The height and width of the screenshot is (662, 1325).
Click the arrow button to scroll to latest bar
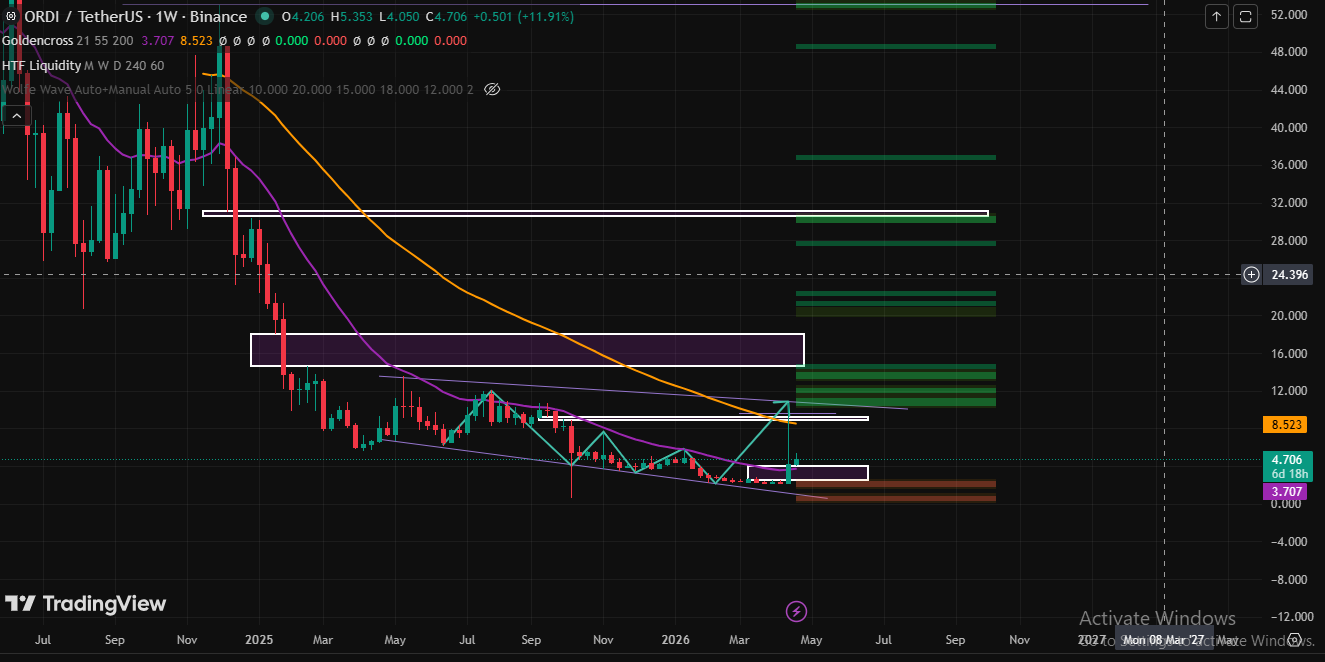click(1216, 17)
